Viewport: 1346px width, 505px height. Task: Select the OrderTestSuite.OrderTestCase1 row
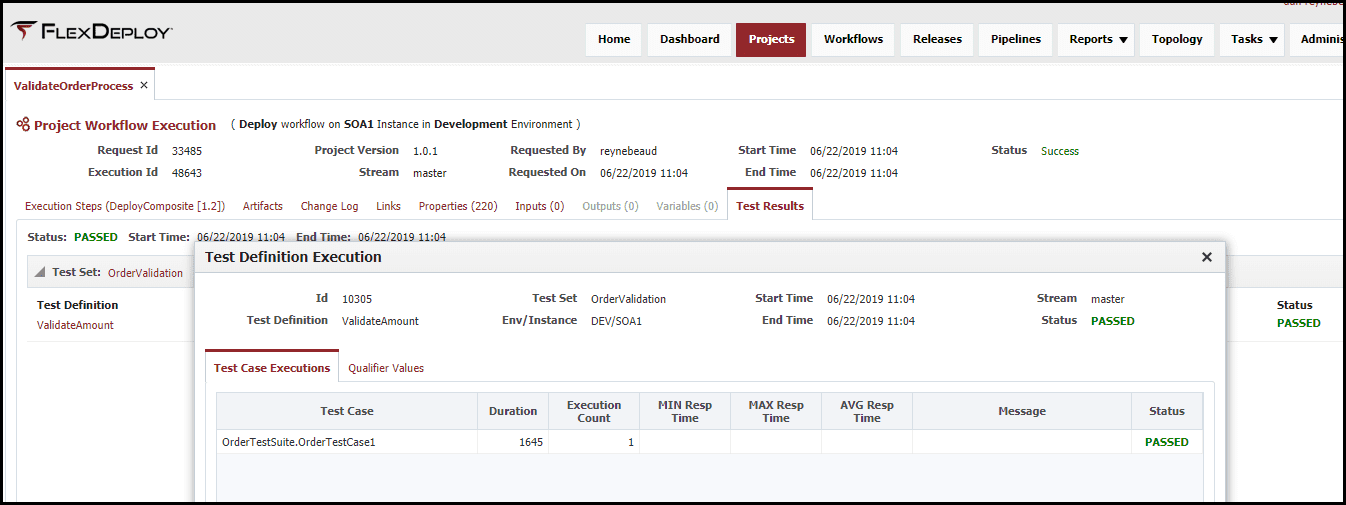(710, 442)
